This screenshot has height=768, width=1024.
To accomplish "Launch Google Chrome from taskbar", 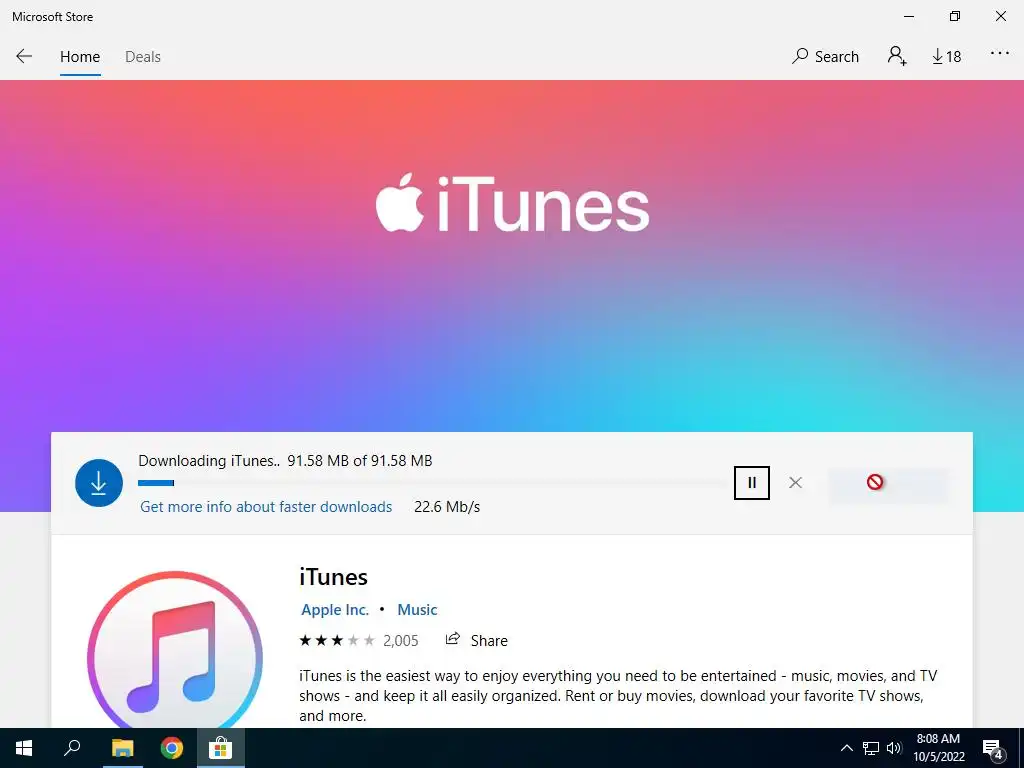I will coord(172,748).
